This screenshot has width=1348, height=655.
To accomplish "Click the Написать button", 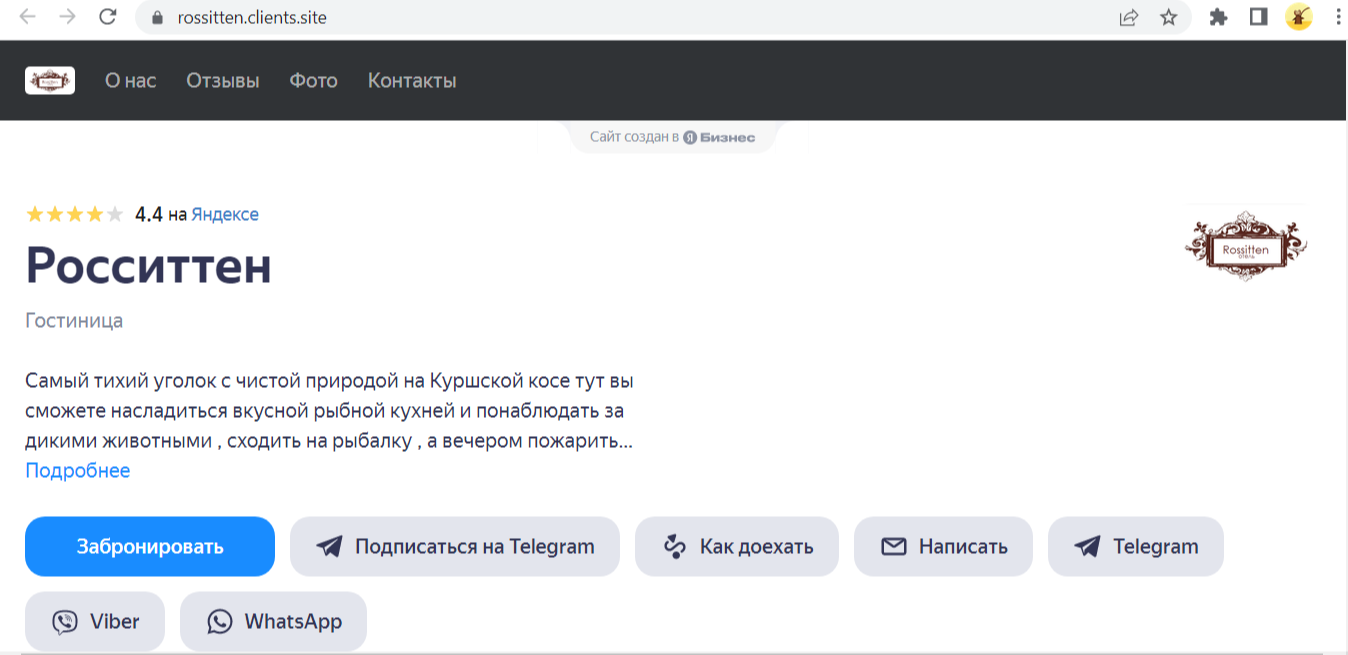I will click(x=943, y=546).
